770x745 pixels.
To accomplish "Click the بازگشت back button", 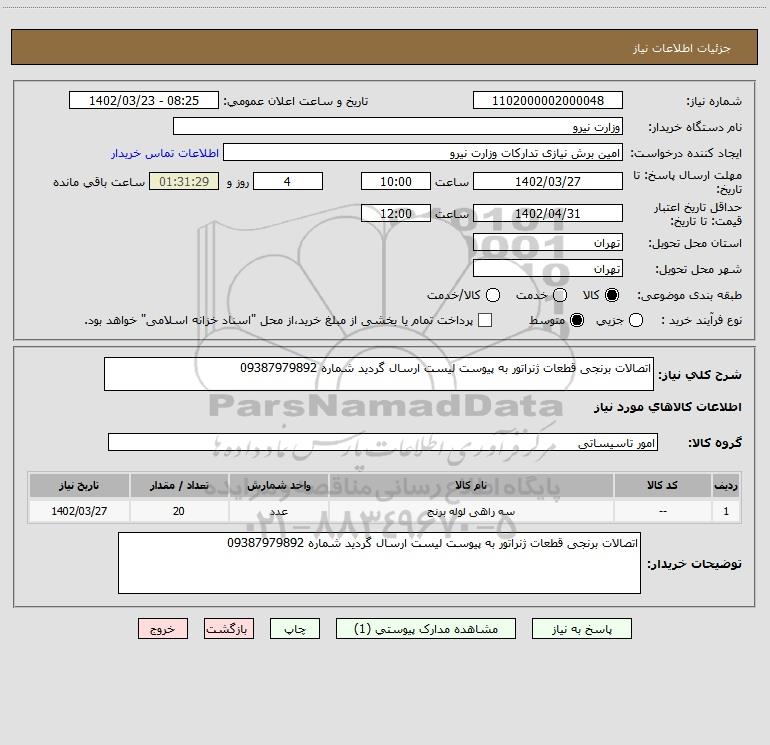I will [229, 629].
